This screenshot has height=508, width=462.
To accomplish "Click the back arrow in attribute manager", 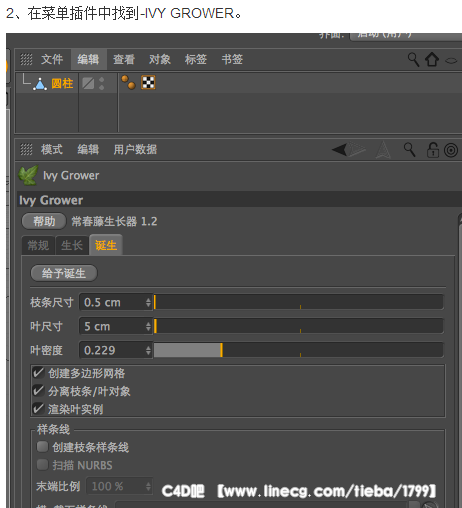I will point(339,149).
